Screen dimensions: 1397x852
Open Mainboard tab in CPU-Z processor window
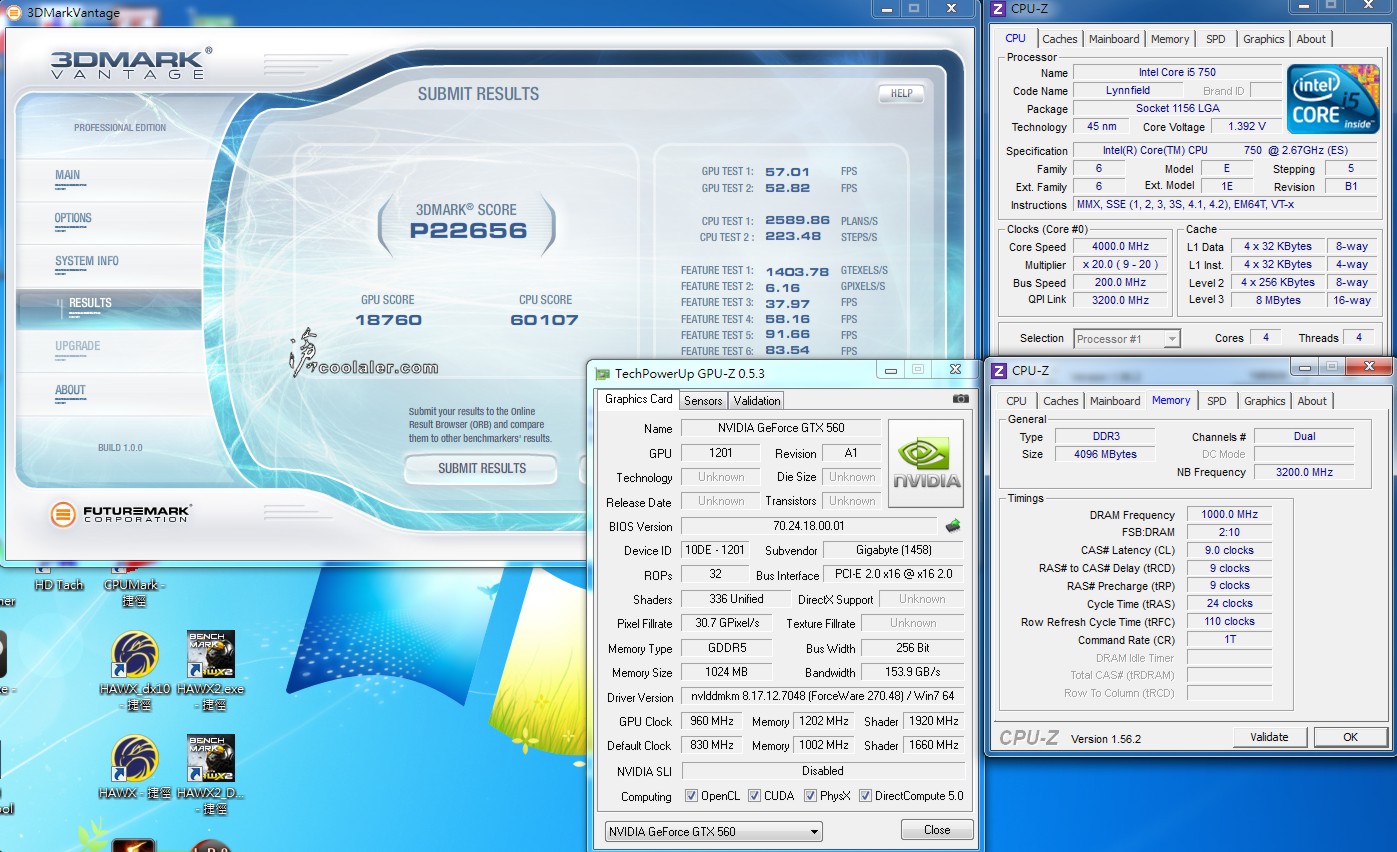[1114, 39]
